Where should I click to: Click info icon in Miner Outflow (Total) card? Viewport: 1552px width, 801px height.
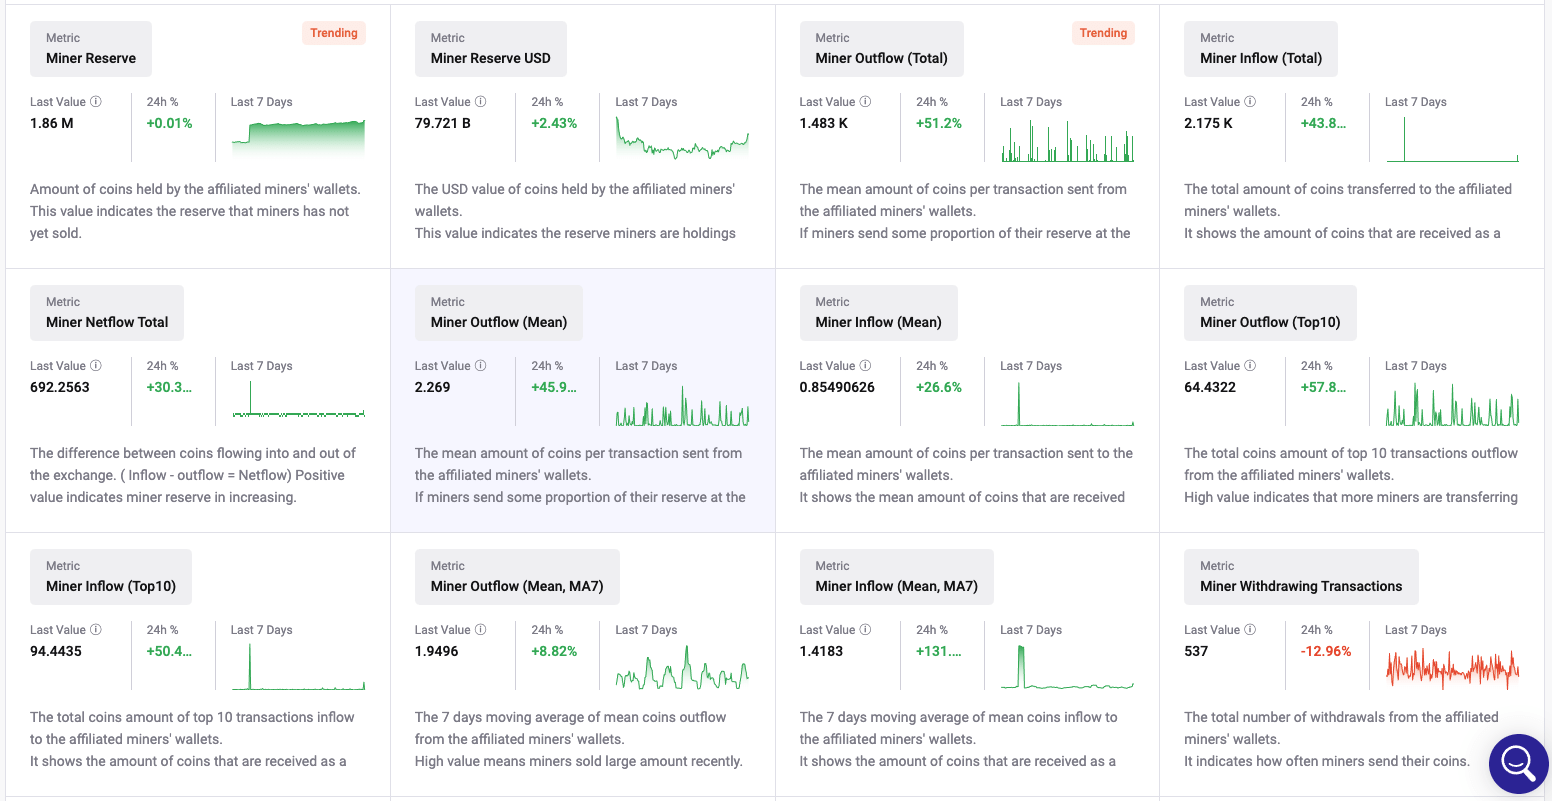(866, 102)
